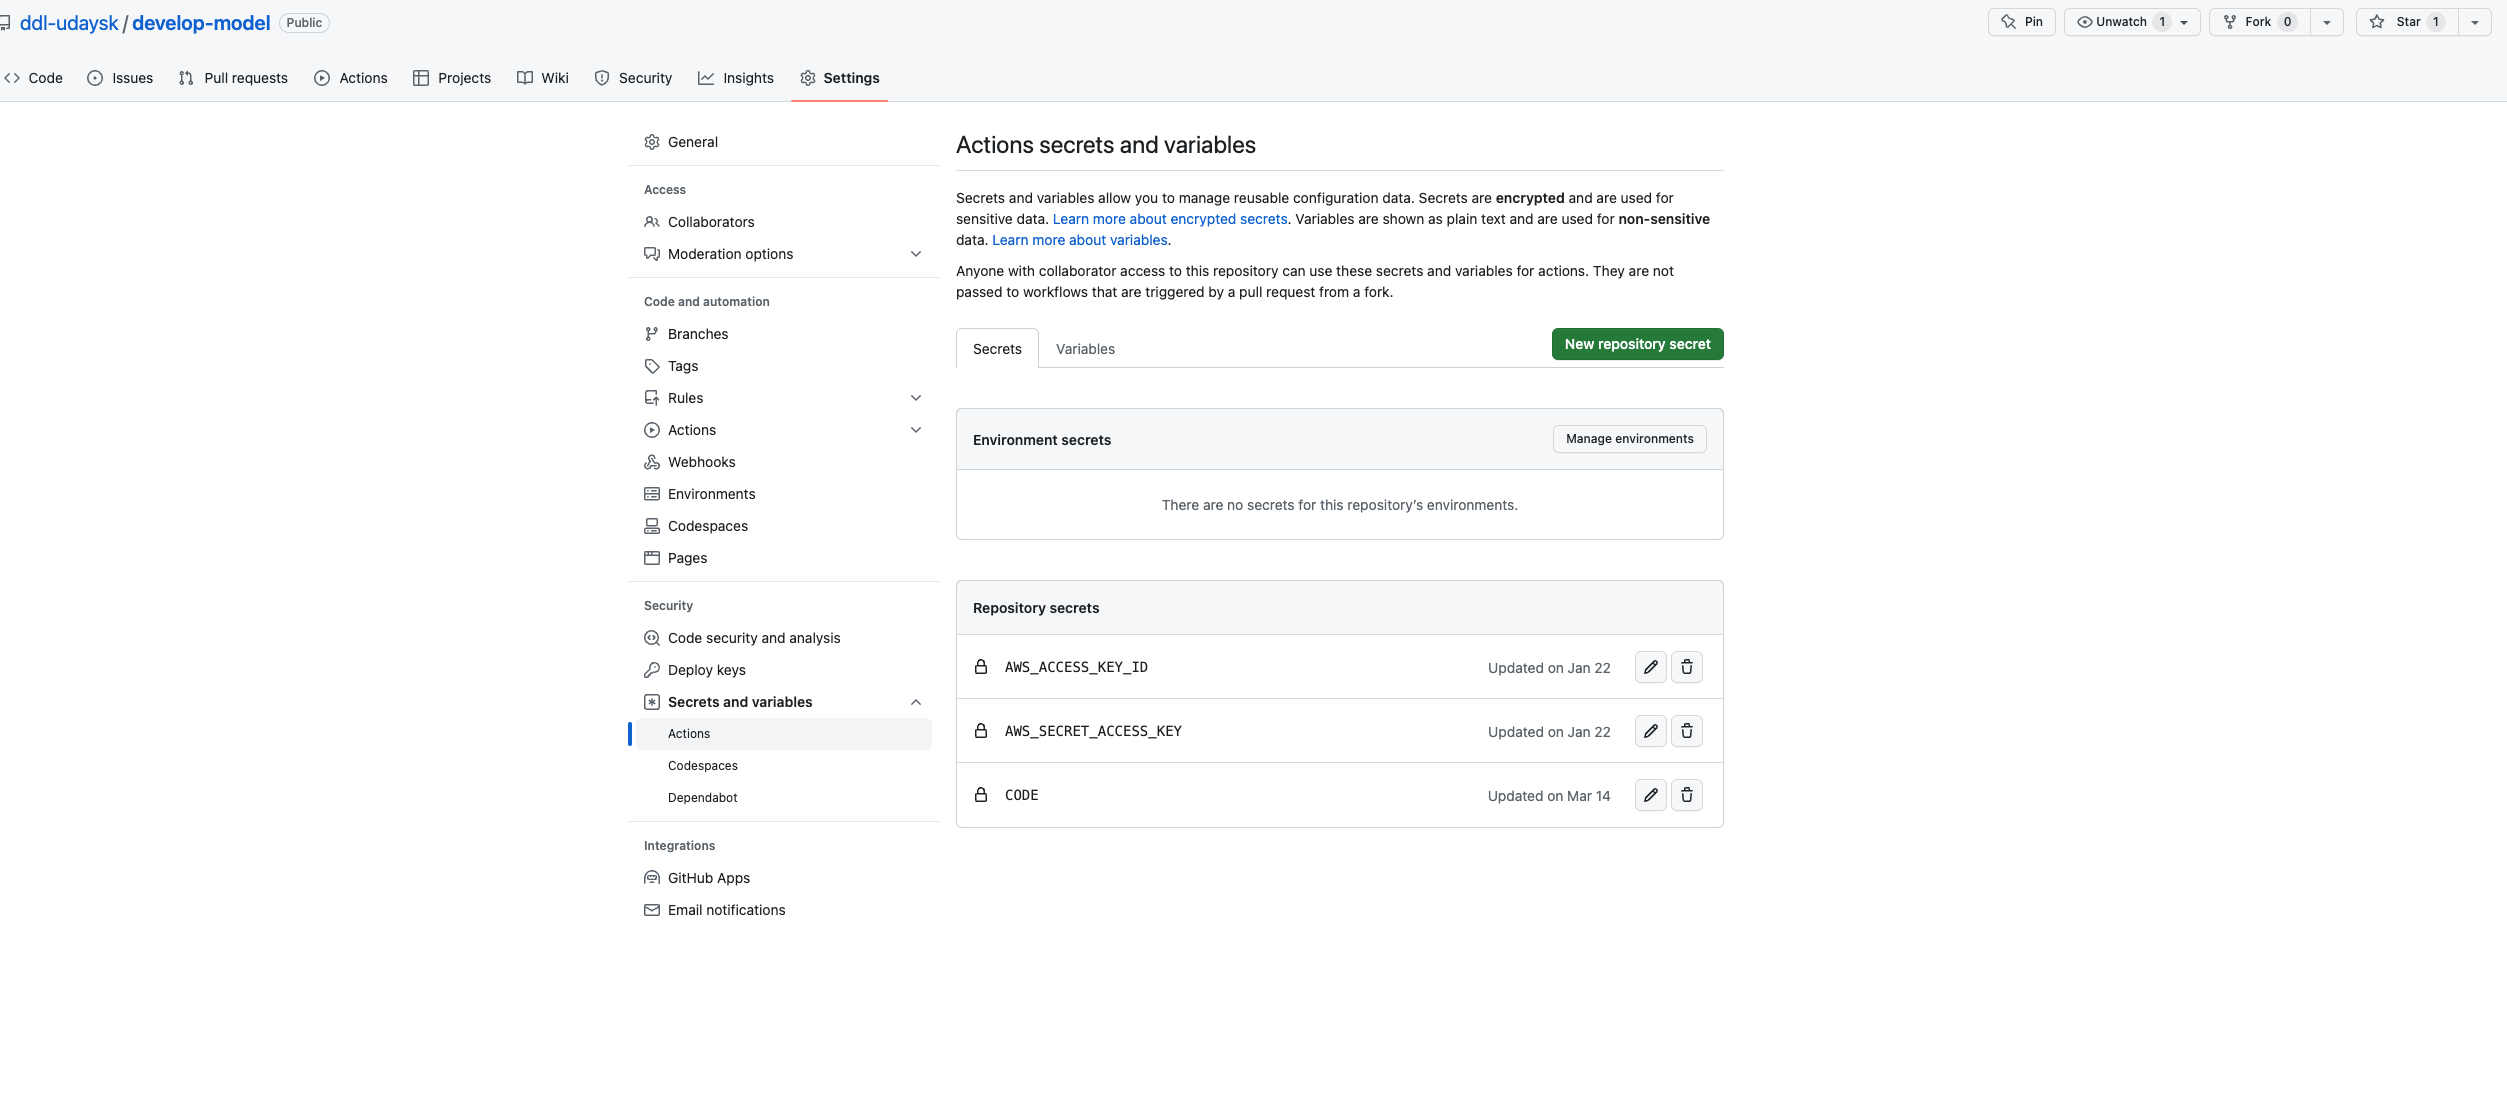
Task: Click pencil icon for AWS_SECRET_ACCESS_KEY
Action: pos(1650,731)
